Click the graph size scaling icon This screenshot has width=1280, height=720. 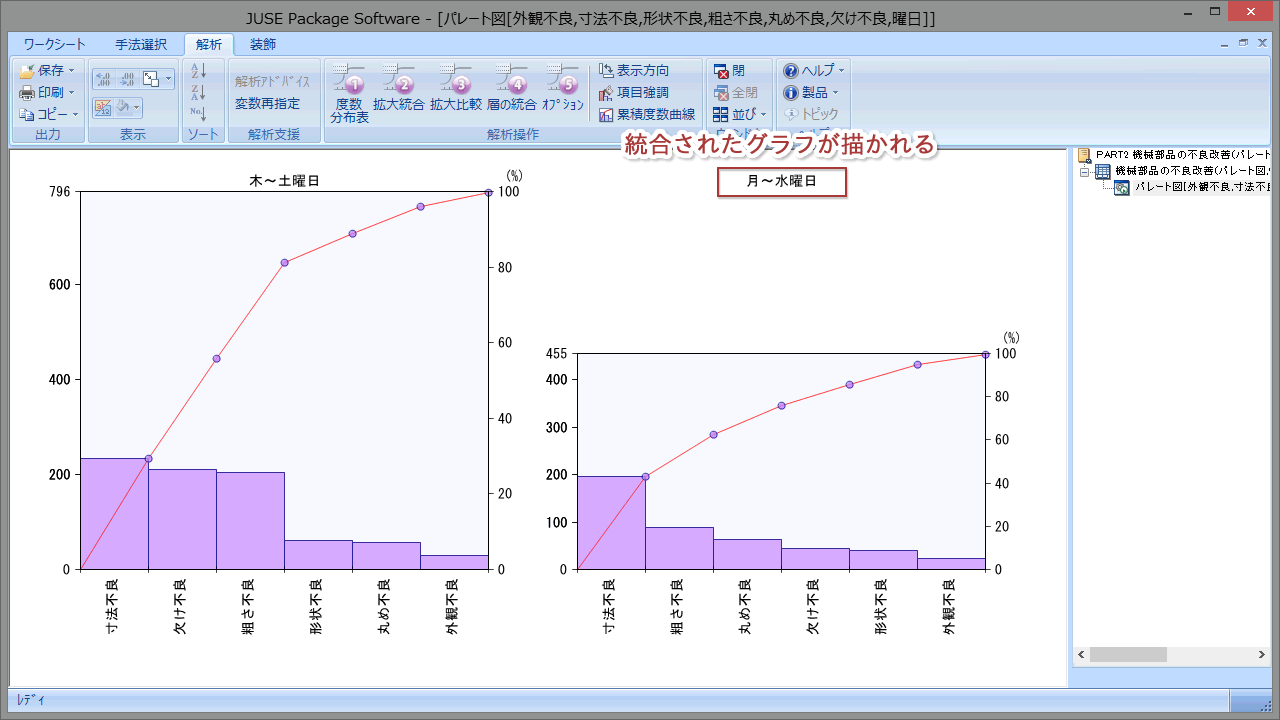151,78
